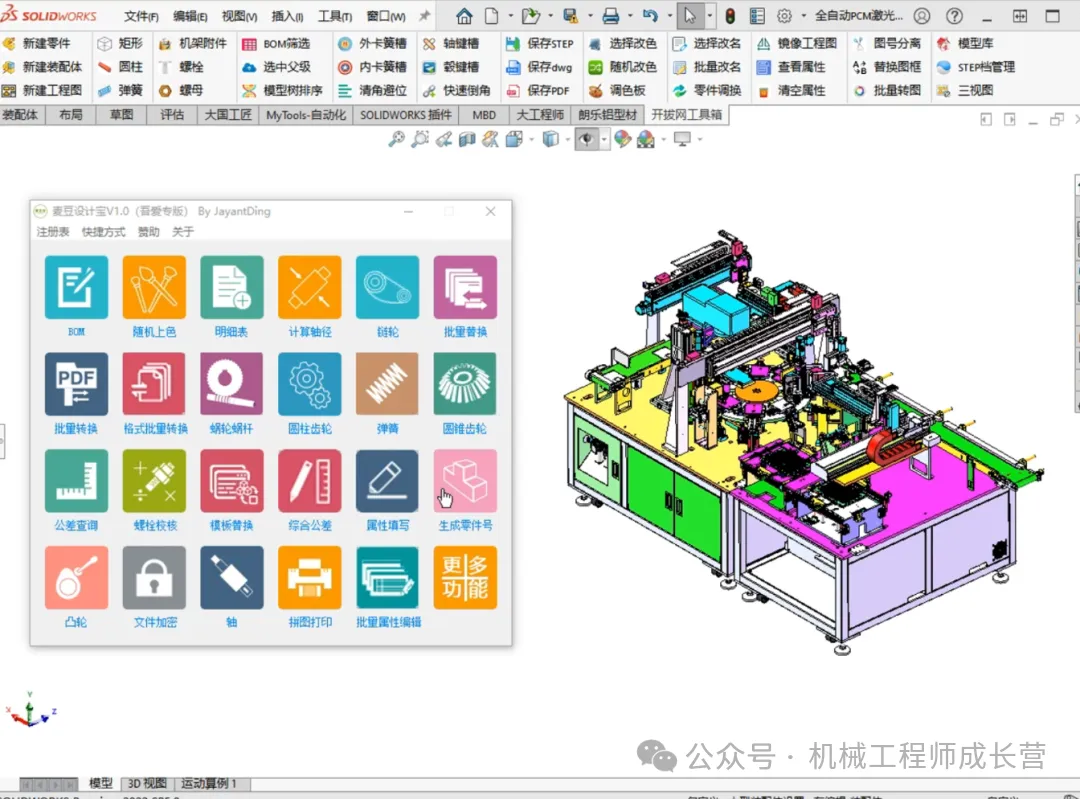
Task: Toggle the hide/show items eye button
Action: pyautogui.click(x=586, y=140)
